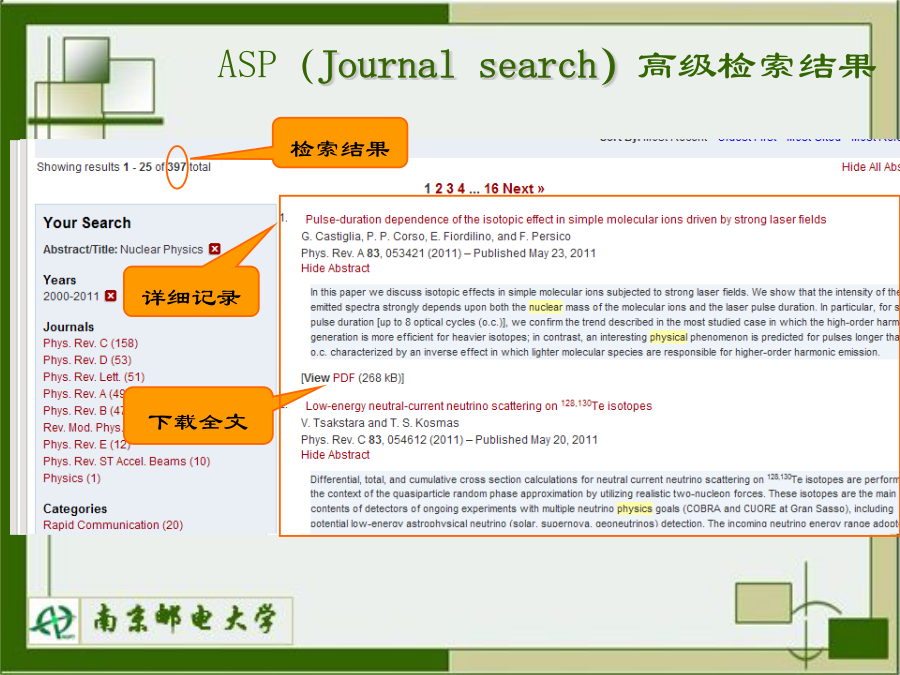Click the "Categories" heading

click(75, 509)
